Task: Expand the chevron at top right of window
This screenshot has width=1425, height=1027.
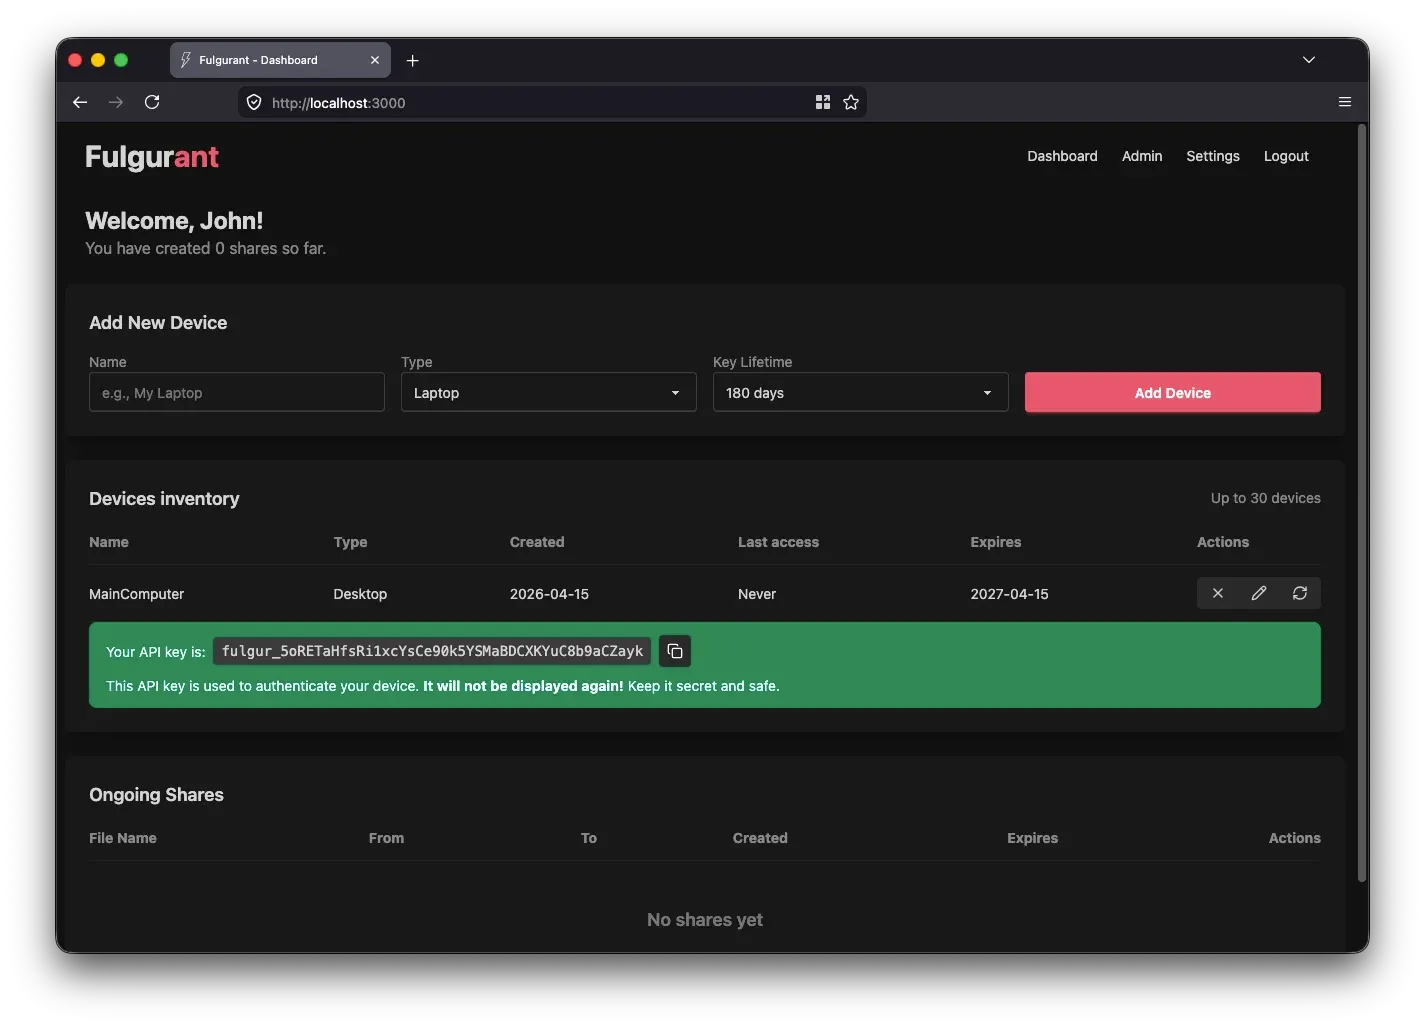Action: tap(1308, 60)
